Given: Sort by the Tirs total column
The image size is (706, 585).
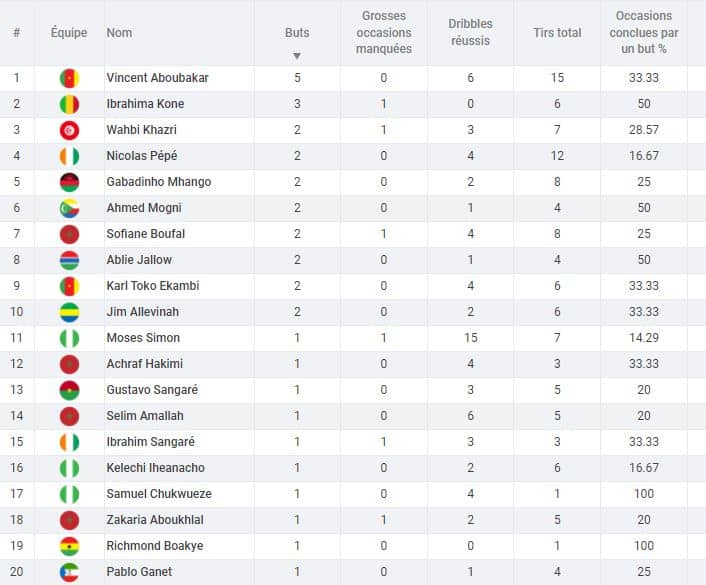Looking at the screenshot, I should [557, 33].
